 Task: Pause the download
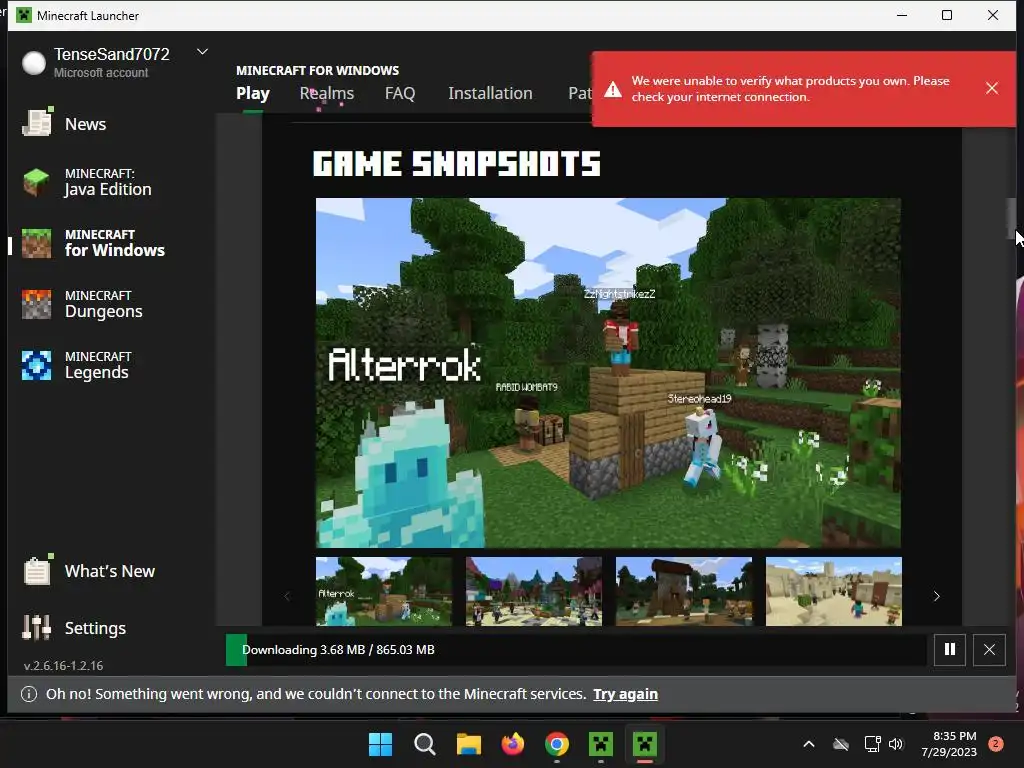[x=950, y=649]
